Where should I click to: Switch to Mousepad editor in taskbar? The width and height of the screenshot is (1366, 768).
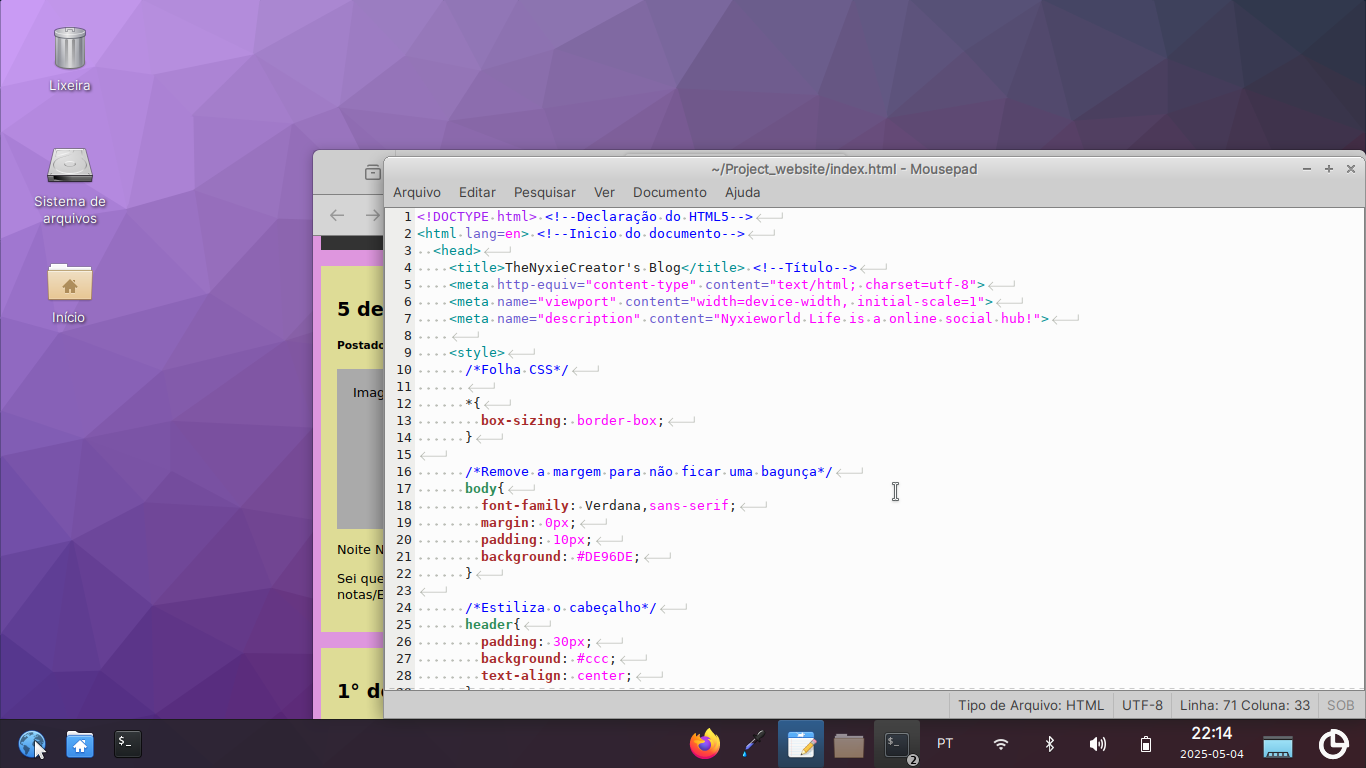coord(801,744)
